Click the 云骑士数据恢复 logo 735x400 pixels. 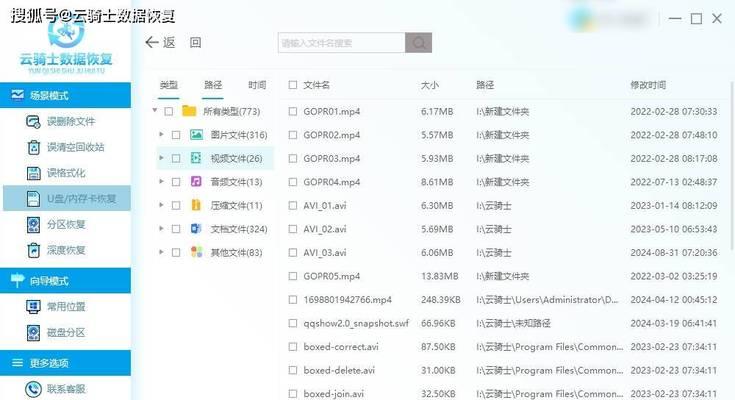pyautogui.click(x=66, y=47)
